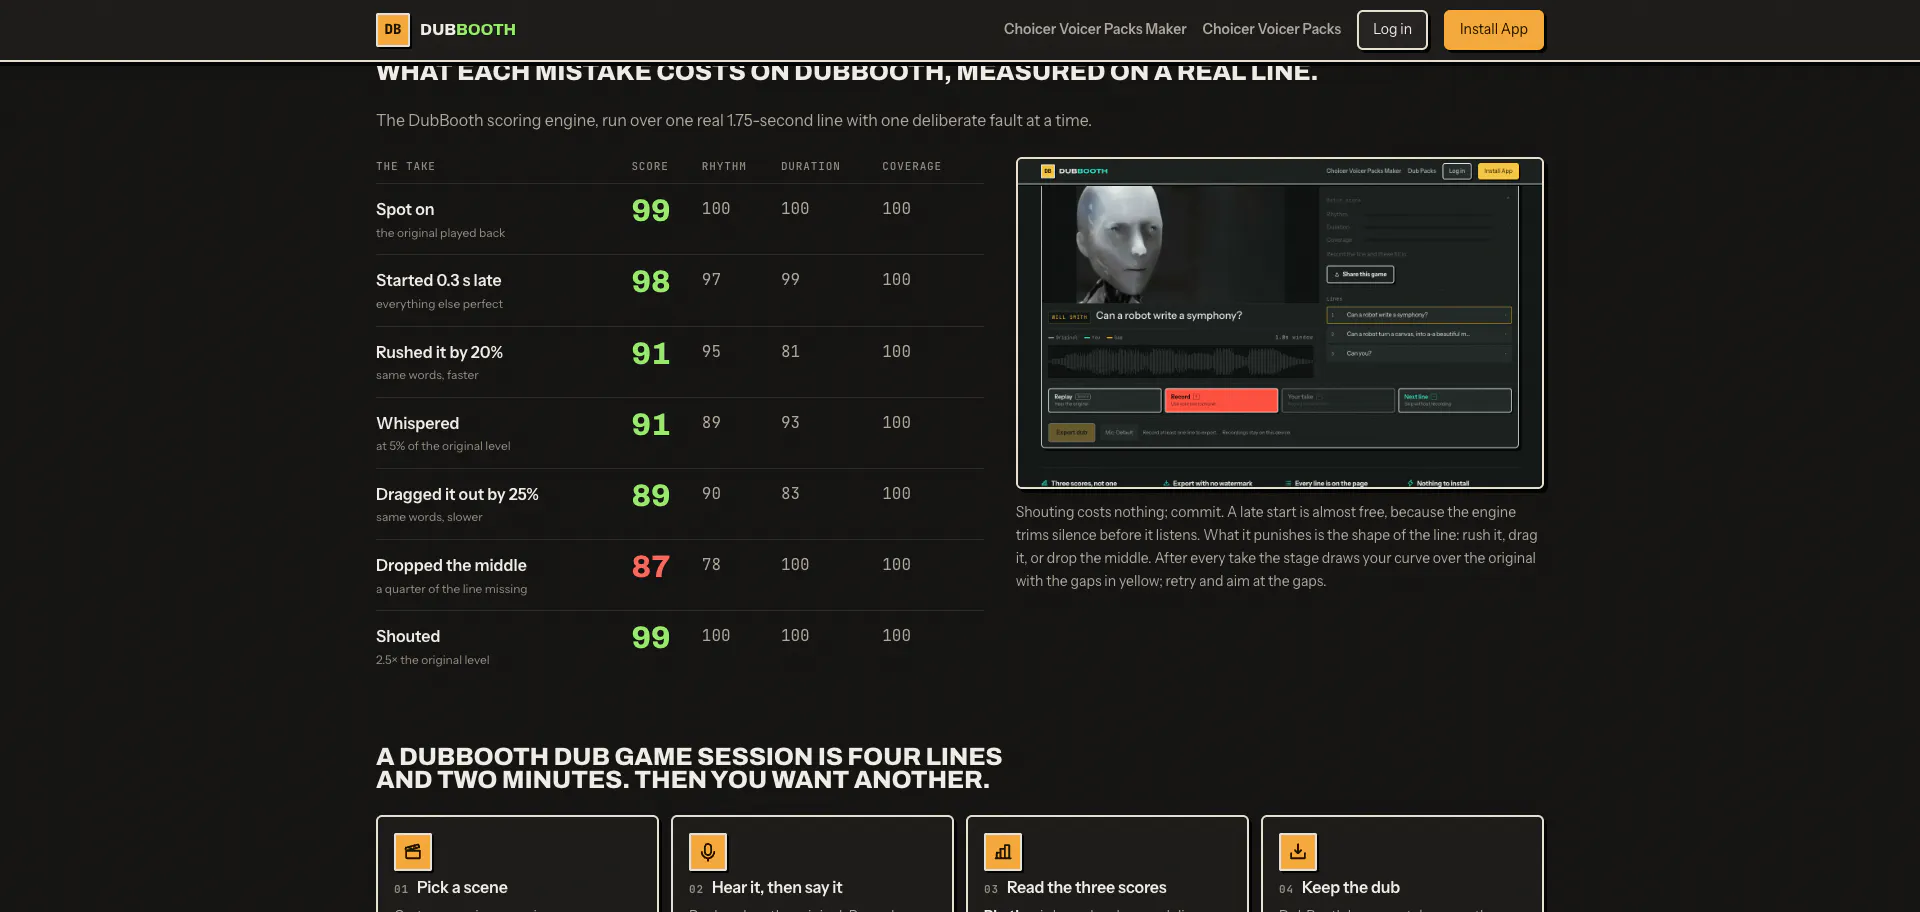Go to homepage via DUBBOOTH brand name
The width and height of the screenshot is (1920, 912).
[468, 30]
